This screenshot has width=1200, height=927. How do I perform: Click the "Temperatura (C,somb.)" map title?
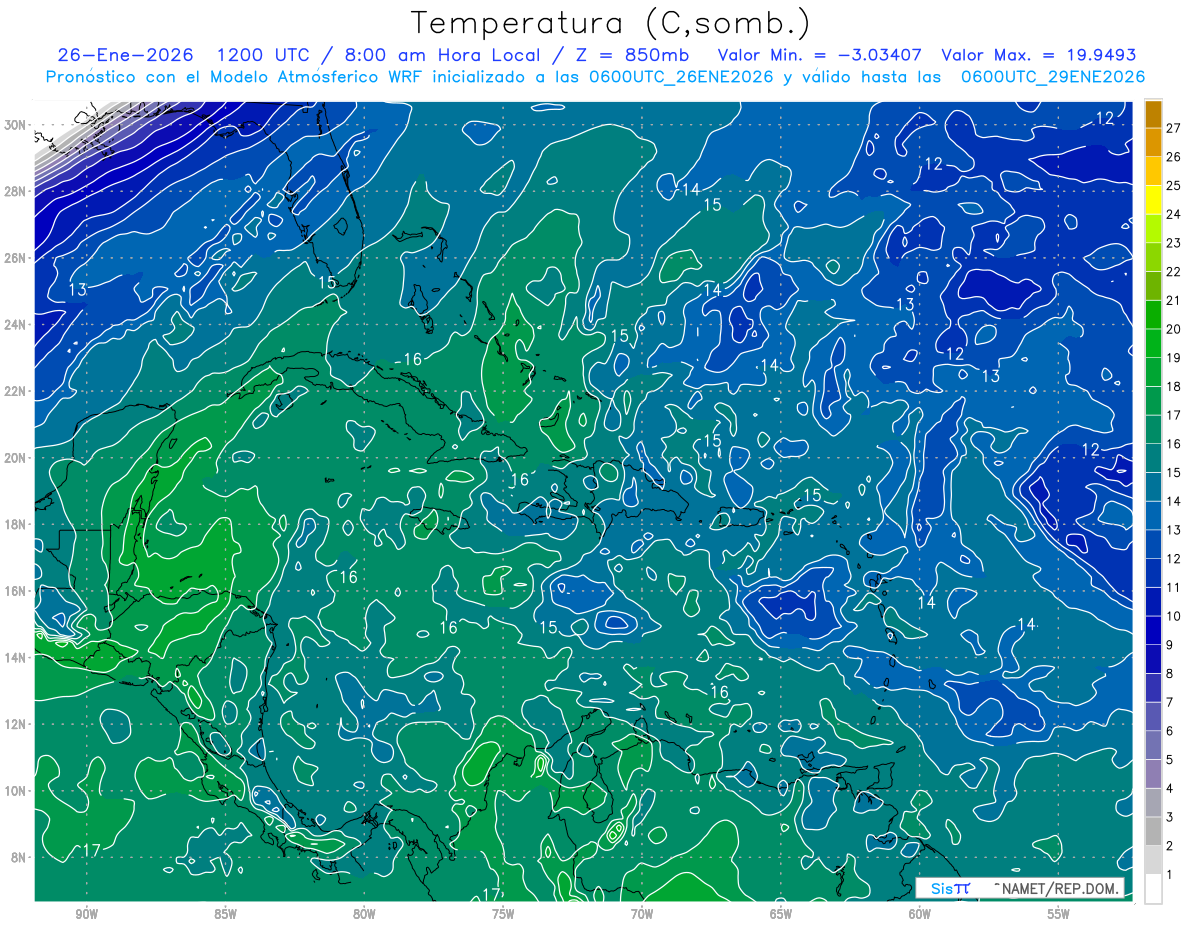(611, 23)
